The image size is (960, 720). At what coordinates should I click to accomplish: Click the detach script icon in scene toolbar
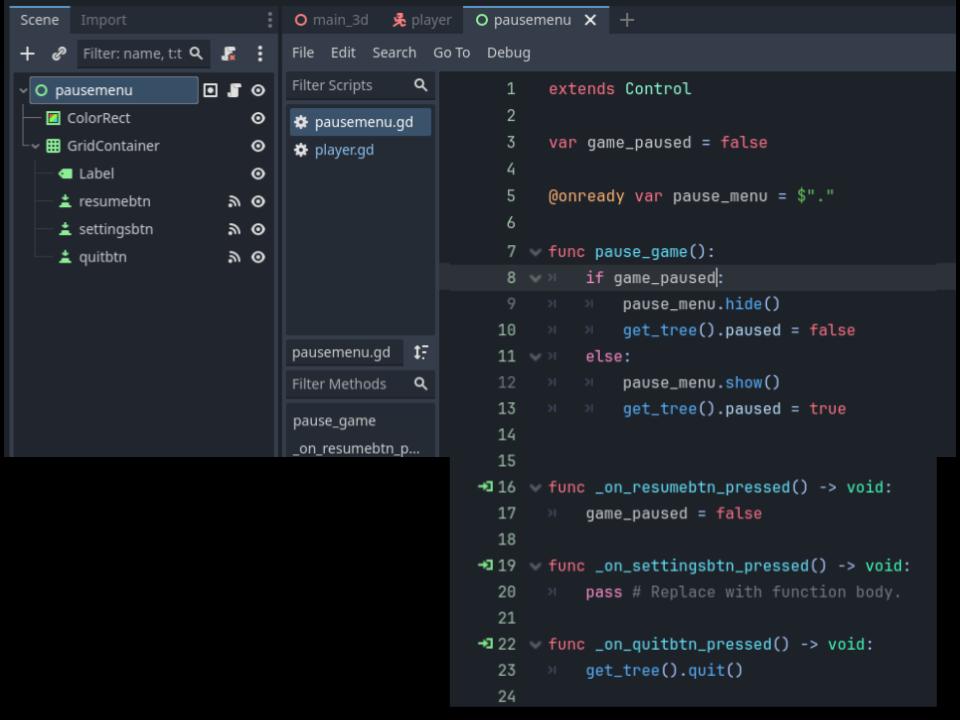pyautogui.click(x=229, y=54)
